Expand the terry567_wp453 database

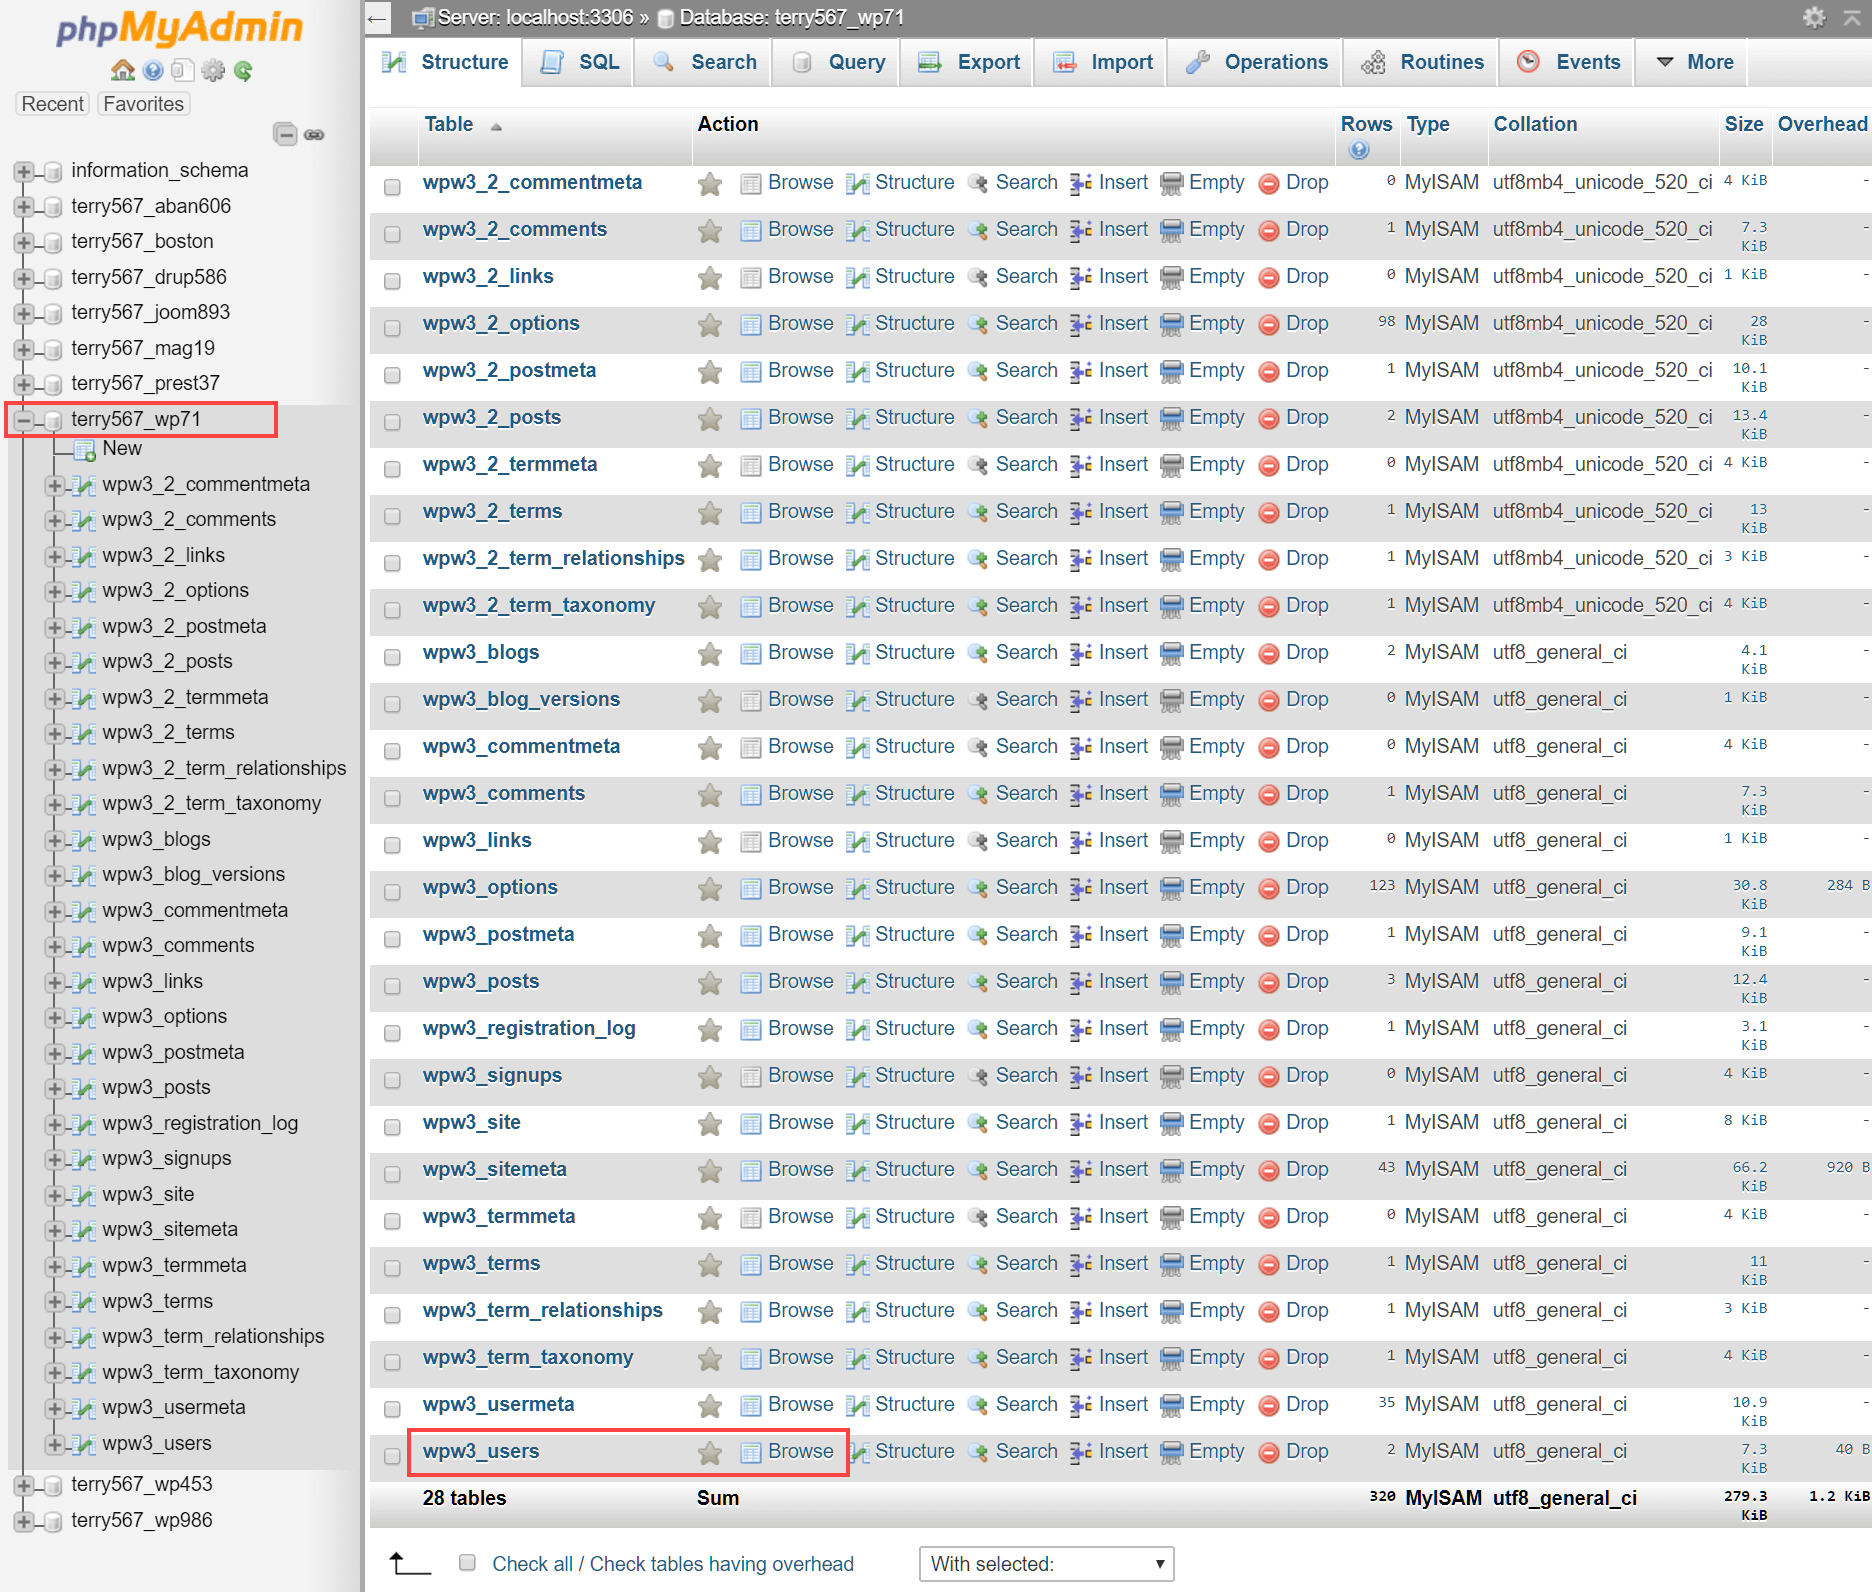[24, 1486]
